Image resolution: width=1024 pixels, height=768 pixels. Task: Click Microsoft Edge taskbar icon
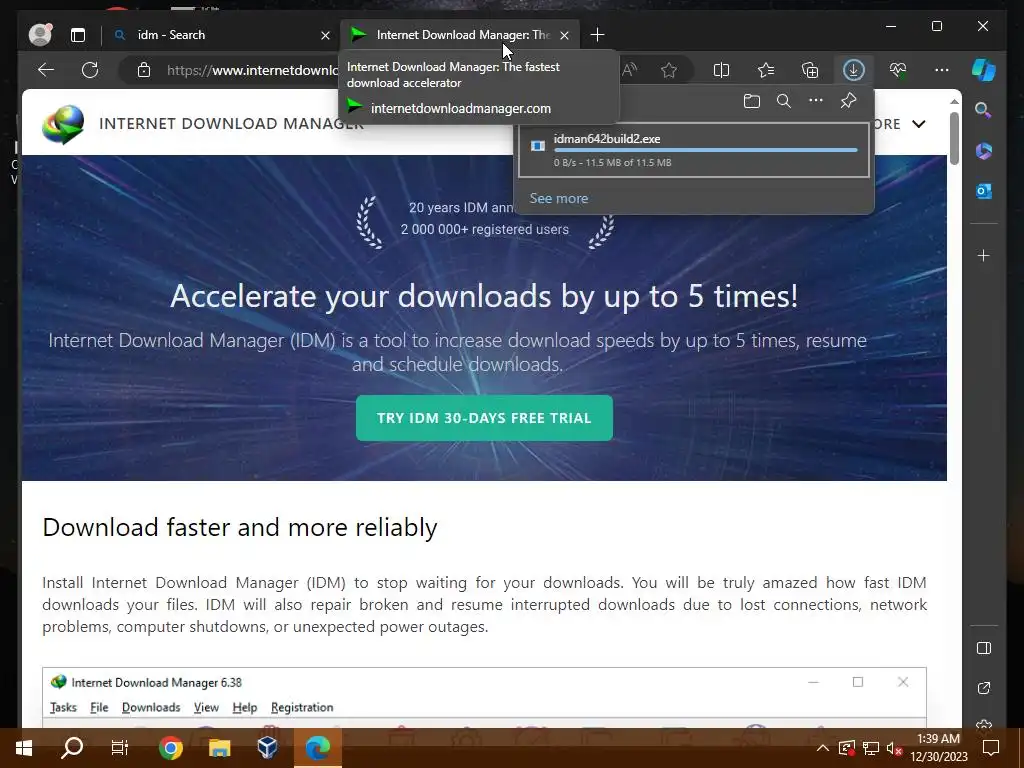coord(317,748)
